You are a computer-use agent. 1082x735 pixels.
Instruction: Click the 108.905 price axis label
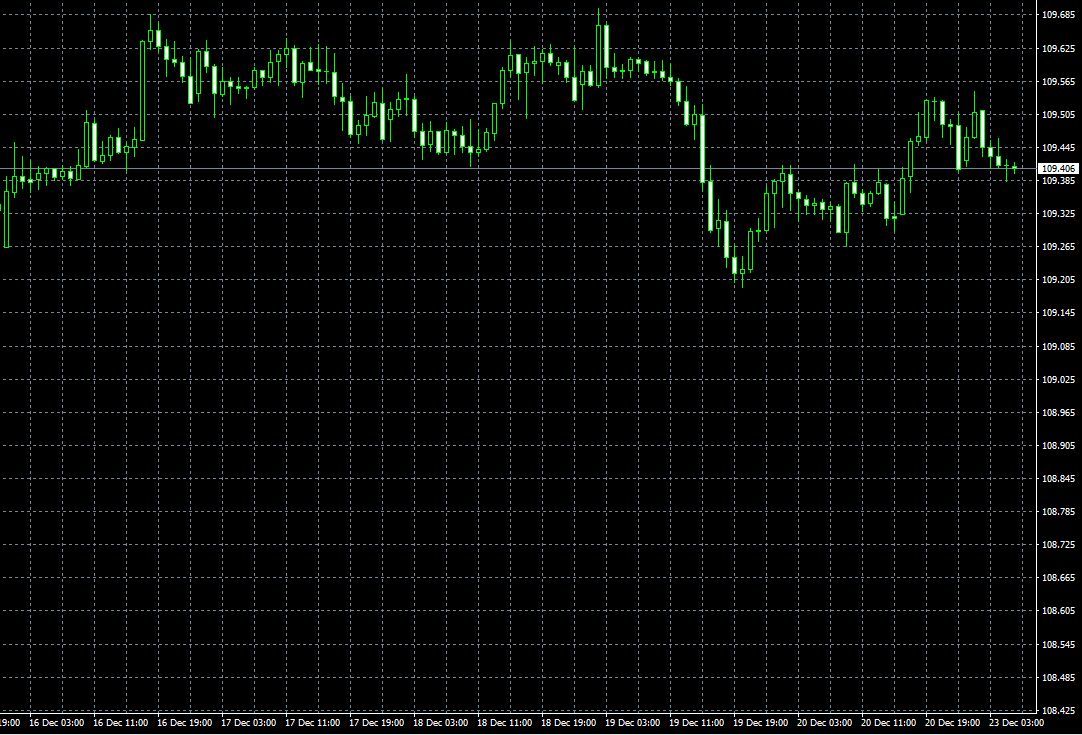tap(1058, 446)
